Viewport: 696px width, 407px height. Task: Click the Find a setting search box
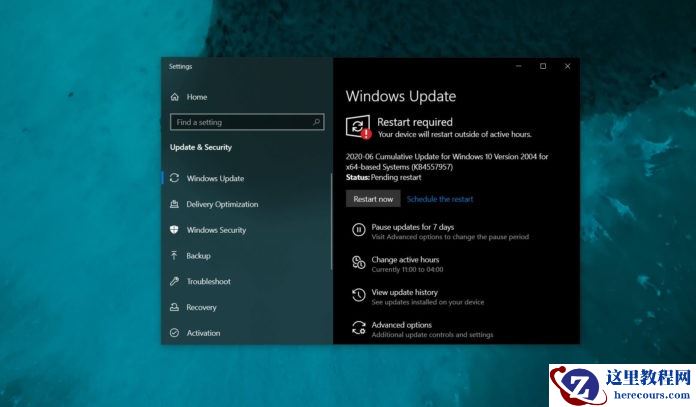tap(247, 122)
